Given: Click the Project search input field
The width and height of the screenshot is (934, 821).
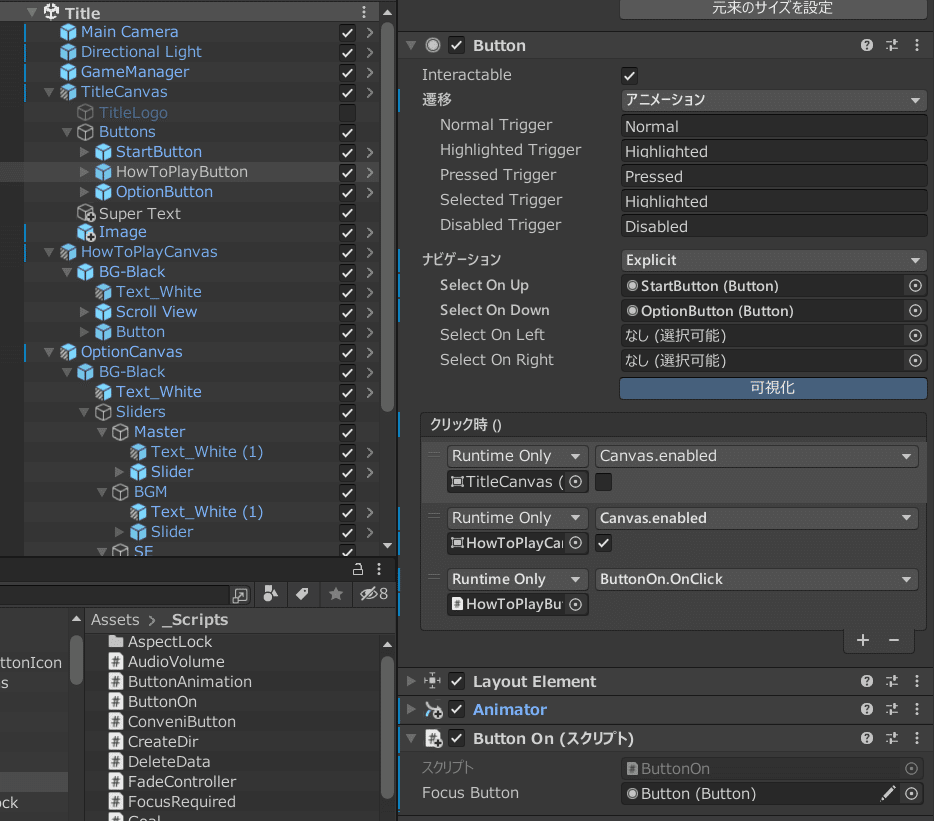Looking at the screenshot, I should (x=113, y=595).
